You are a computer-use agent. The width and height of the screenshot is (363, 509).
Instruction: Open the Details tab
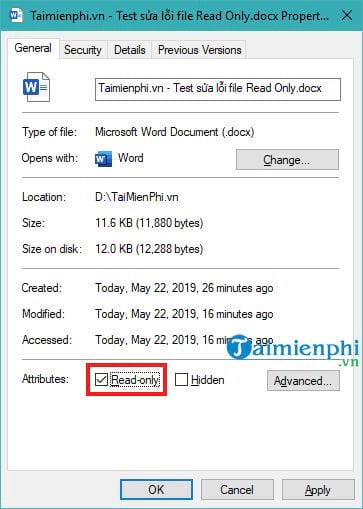pos(130,50)
